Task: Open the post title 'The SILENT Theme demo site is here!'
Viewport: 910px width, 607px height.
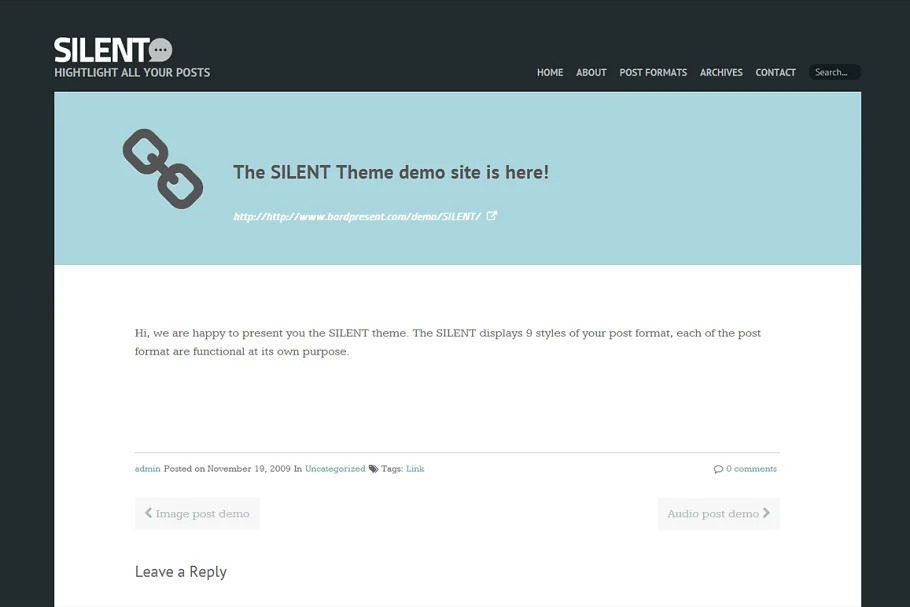Action: click(391, 172)
